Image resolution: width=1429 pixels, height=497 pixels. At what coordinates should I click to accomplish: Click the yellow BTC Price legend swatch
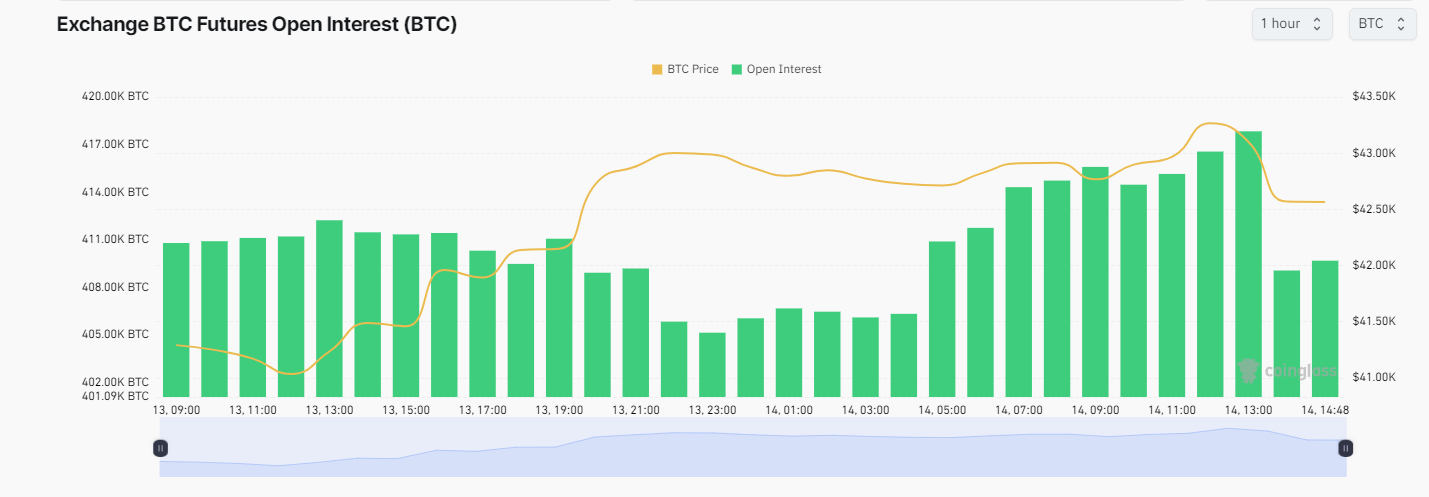coord(657,69)
